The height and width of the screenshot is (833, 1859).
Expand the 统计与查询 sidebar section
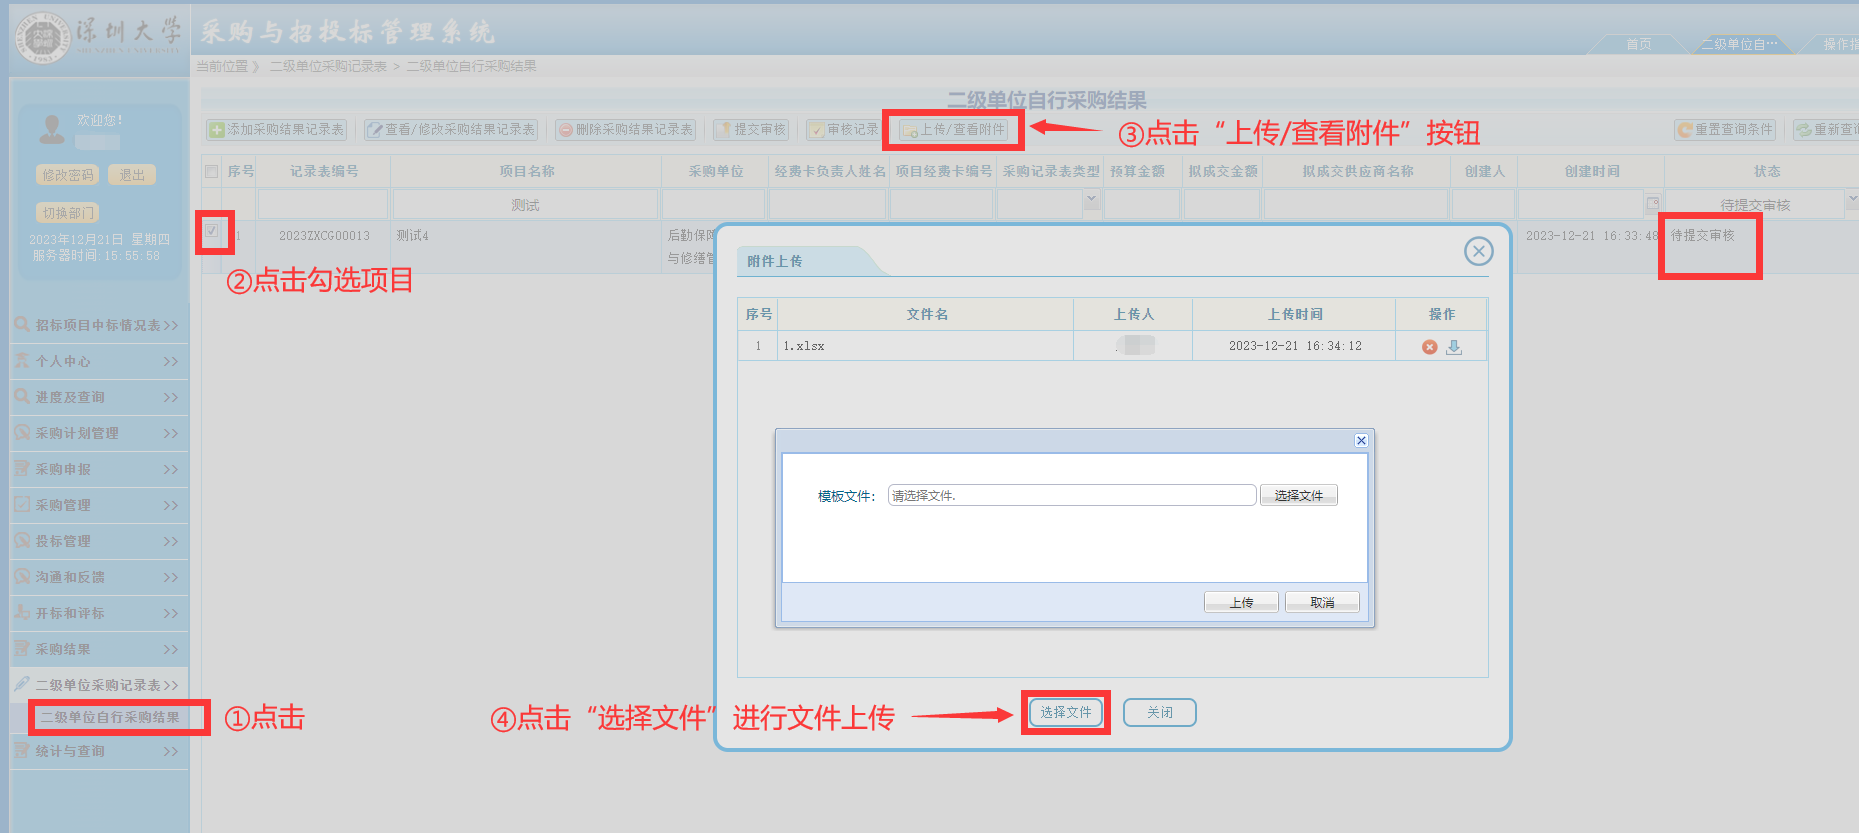pos(98,751)
